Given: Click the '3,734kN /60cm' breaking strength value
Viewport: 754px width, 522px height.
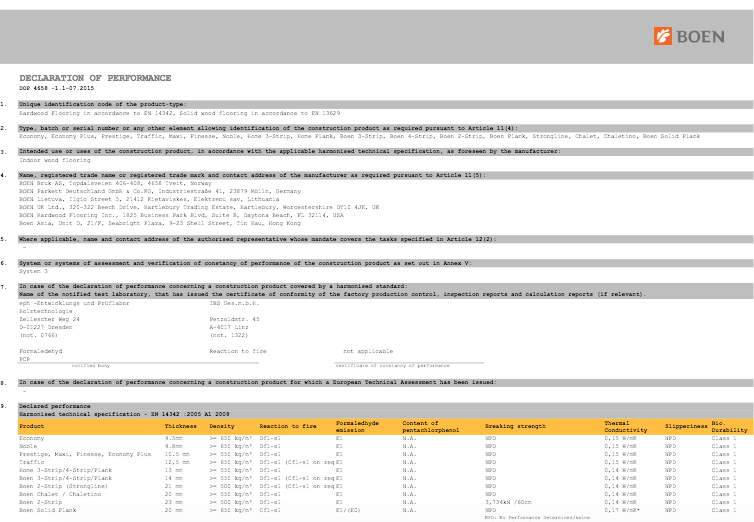Looking at the screenshot, I should pos(509,502).
